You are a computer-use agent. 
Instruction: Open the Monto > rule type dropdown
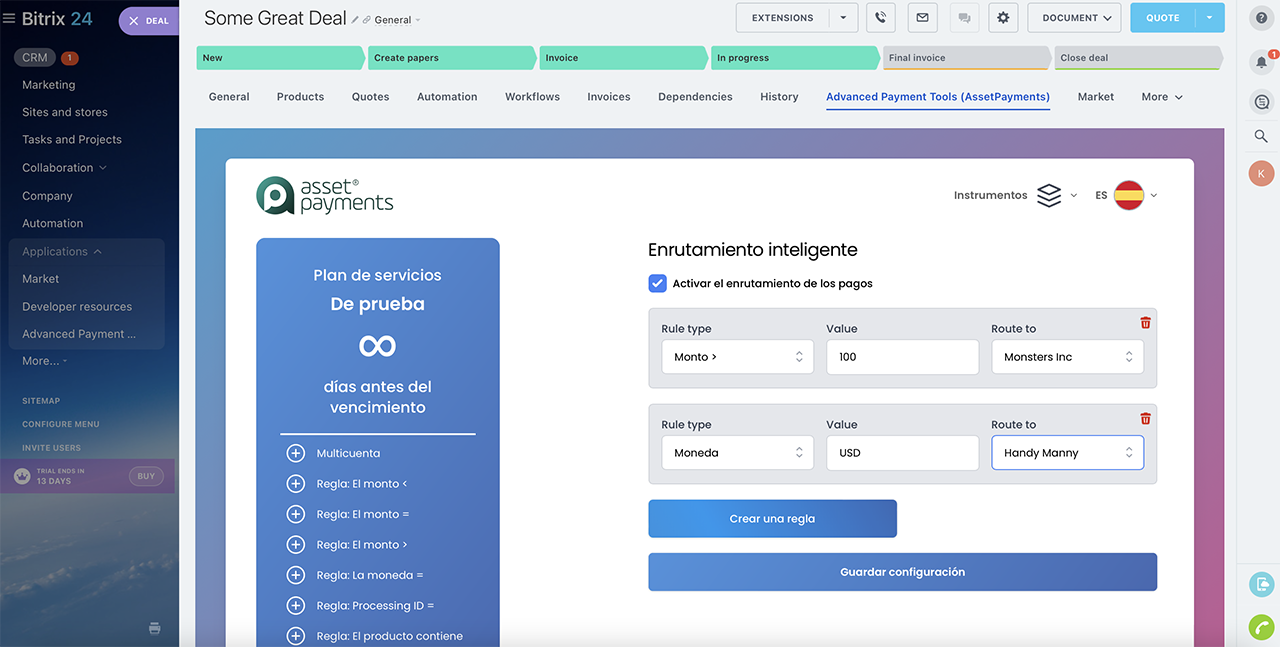(x=737, y=357)
